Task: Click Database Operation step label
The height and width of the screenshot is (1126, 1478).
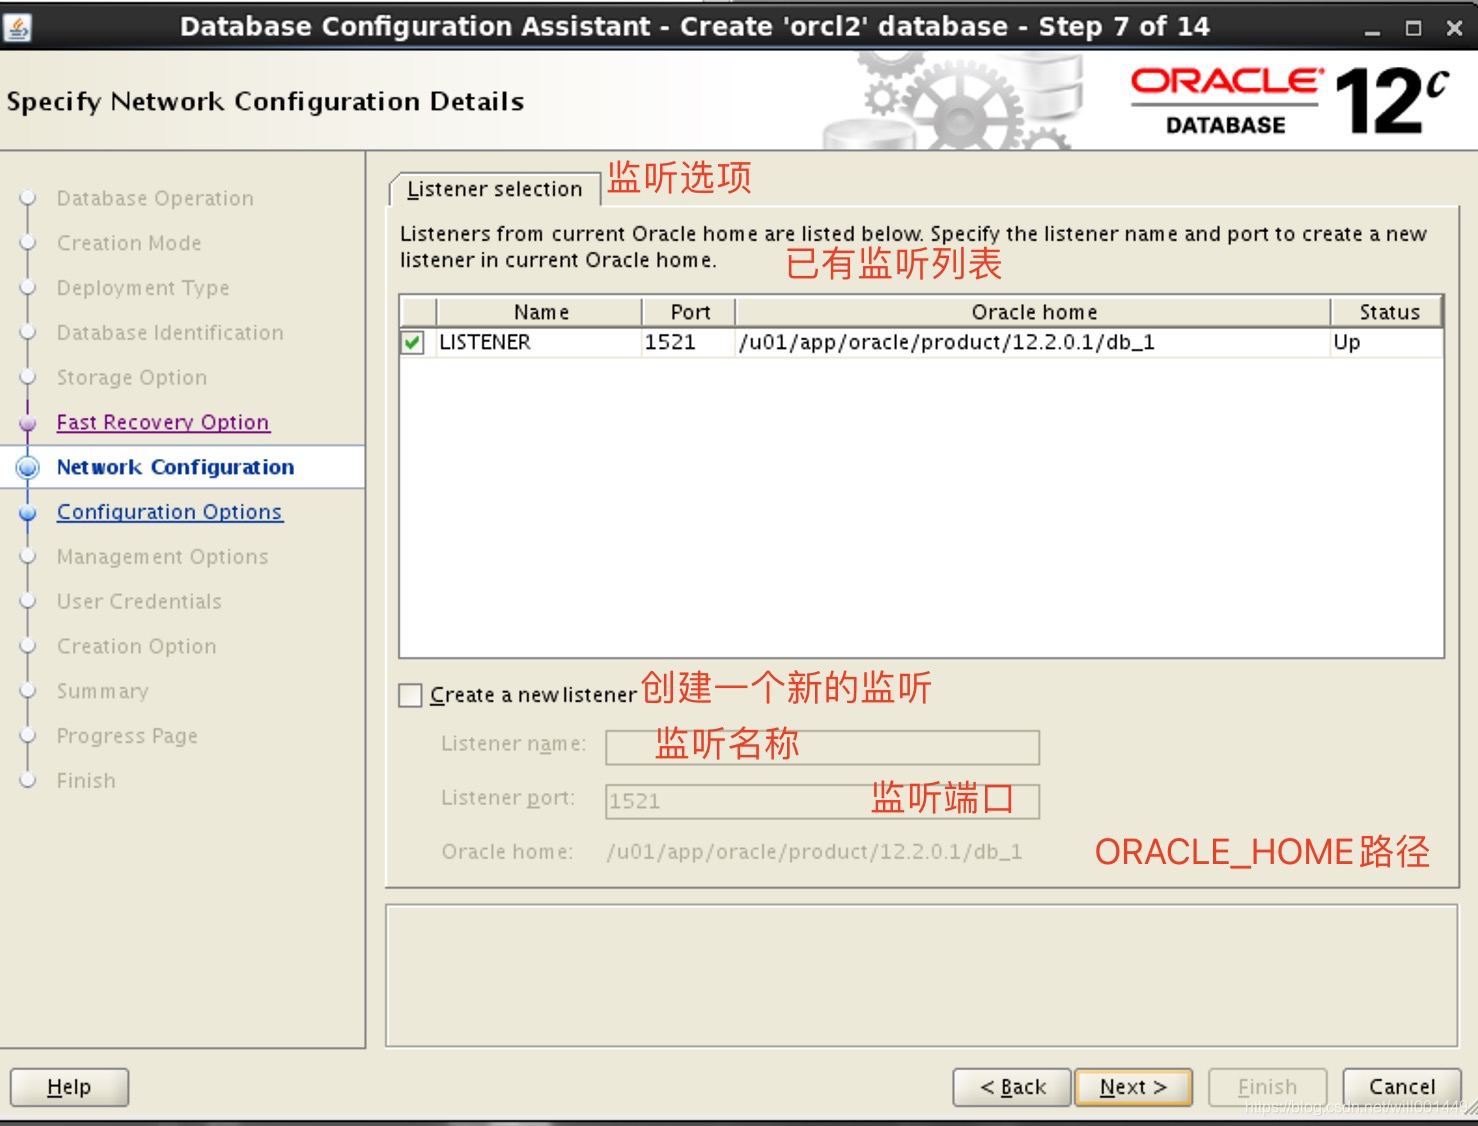Action: tap(155, 198)
